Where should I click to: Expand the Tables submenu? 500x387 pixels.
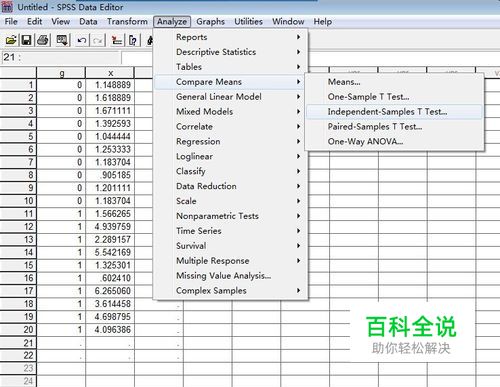click(231, 67)
